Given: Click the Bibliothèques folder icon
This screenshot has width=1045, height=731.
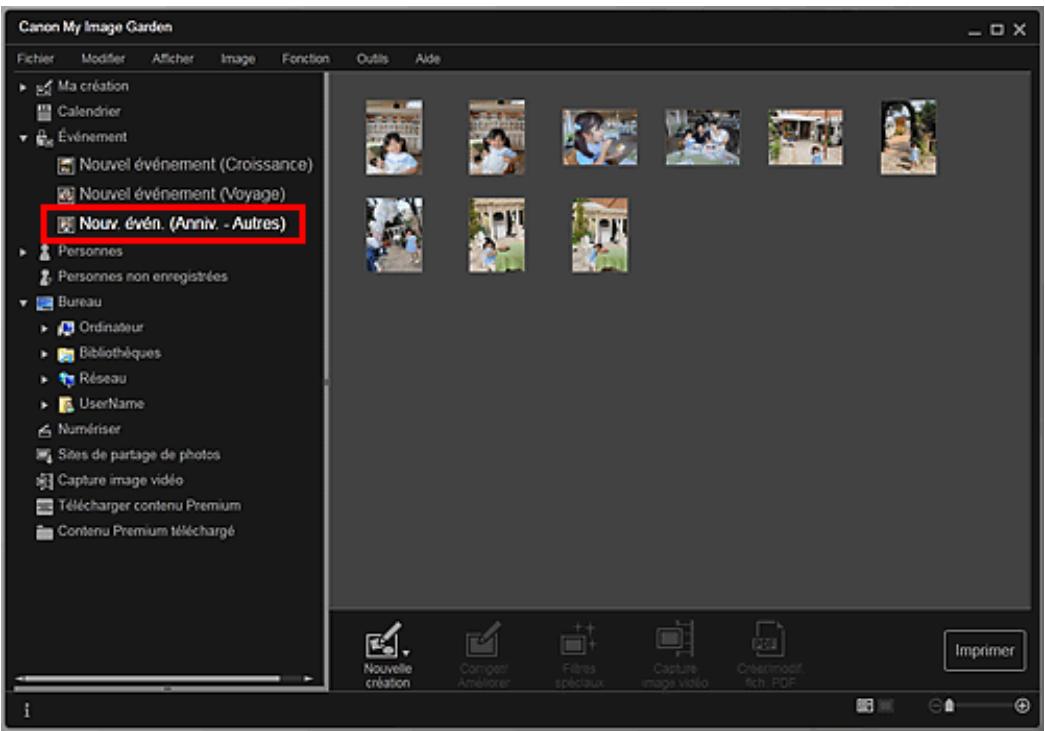Looking at the screenshot, I should [x=66, y=354].
